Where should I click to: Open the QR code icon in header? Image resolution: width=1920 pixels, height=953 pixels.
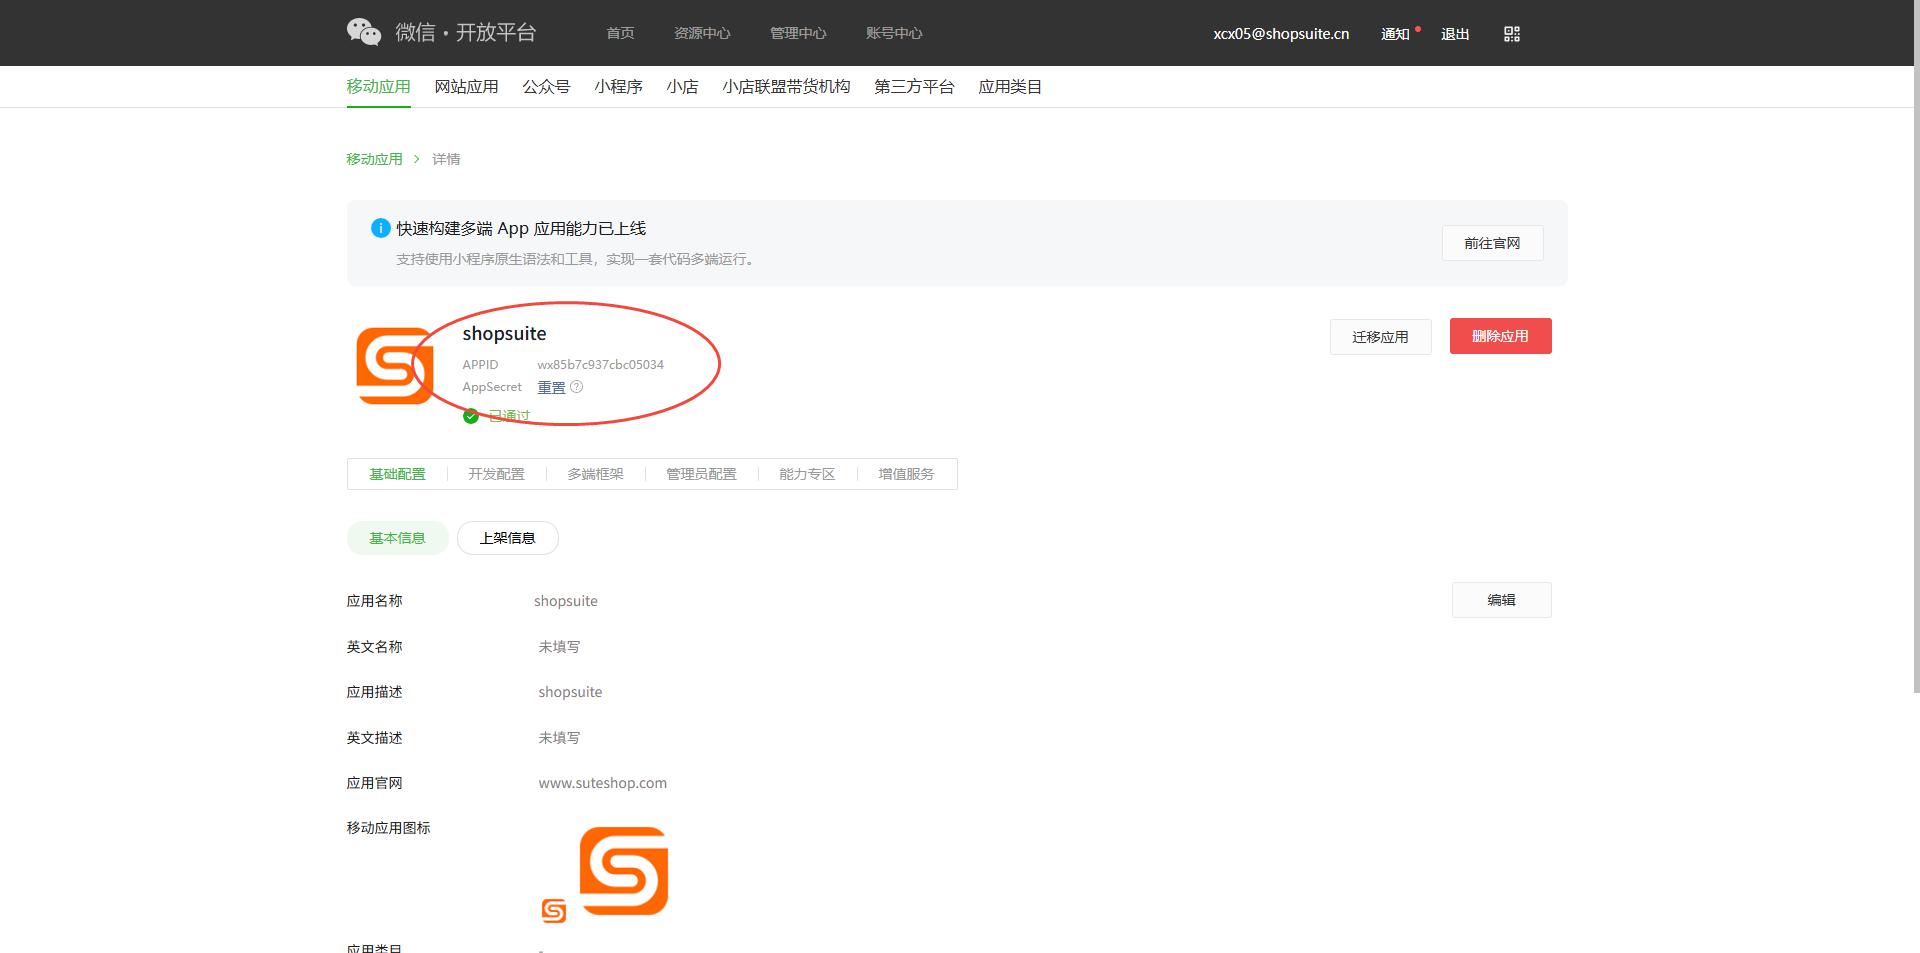click(x=1511, y=34)
